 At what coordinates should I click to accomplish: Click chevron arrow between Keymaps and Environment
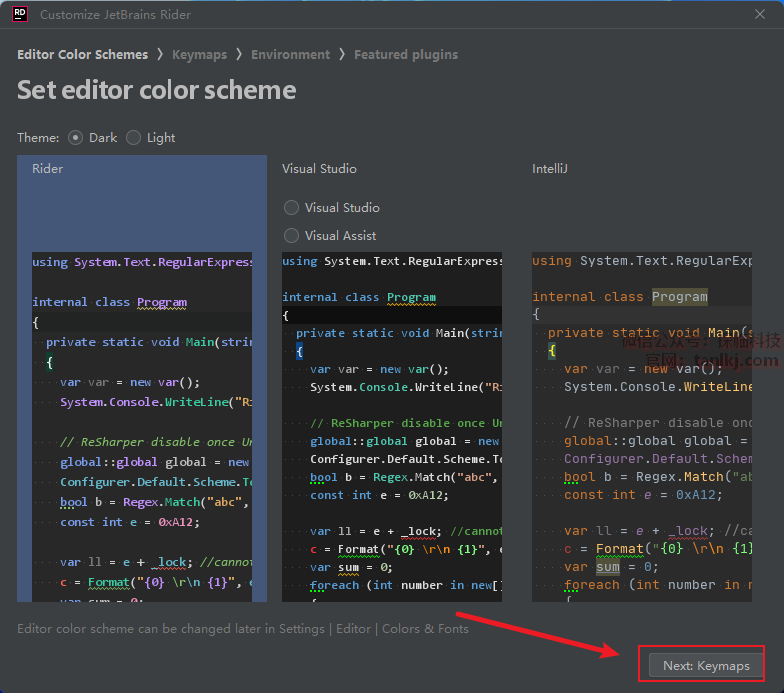[x=239, y=55]
